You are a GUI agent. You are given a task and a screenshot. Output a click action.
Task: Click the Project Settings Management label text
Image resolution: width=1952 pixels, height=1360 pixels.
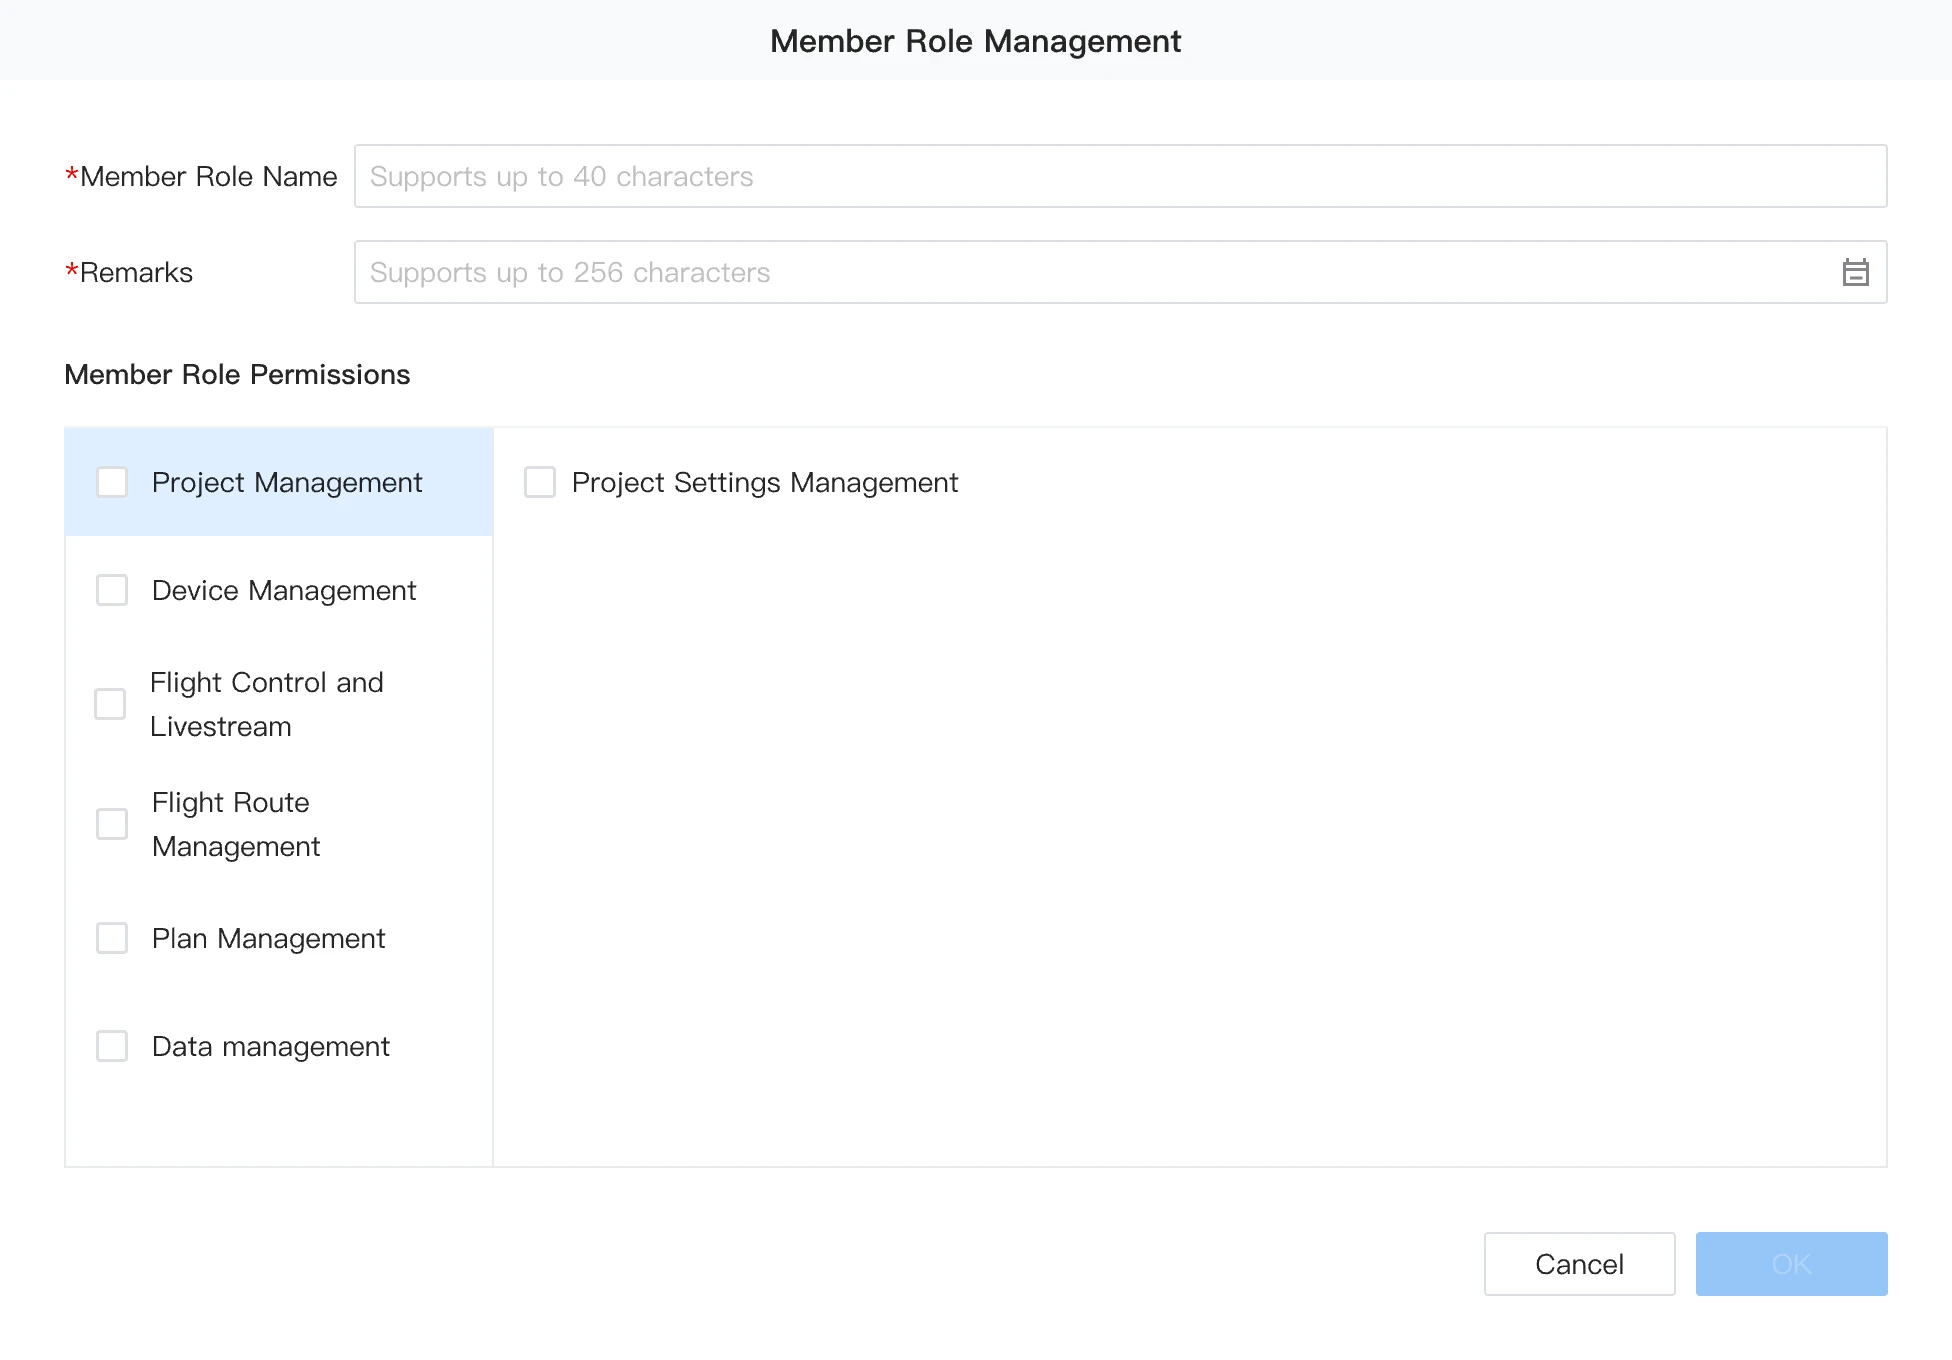(x=765, y=482)
